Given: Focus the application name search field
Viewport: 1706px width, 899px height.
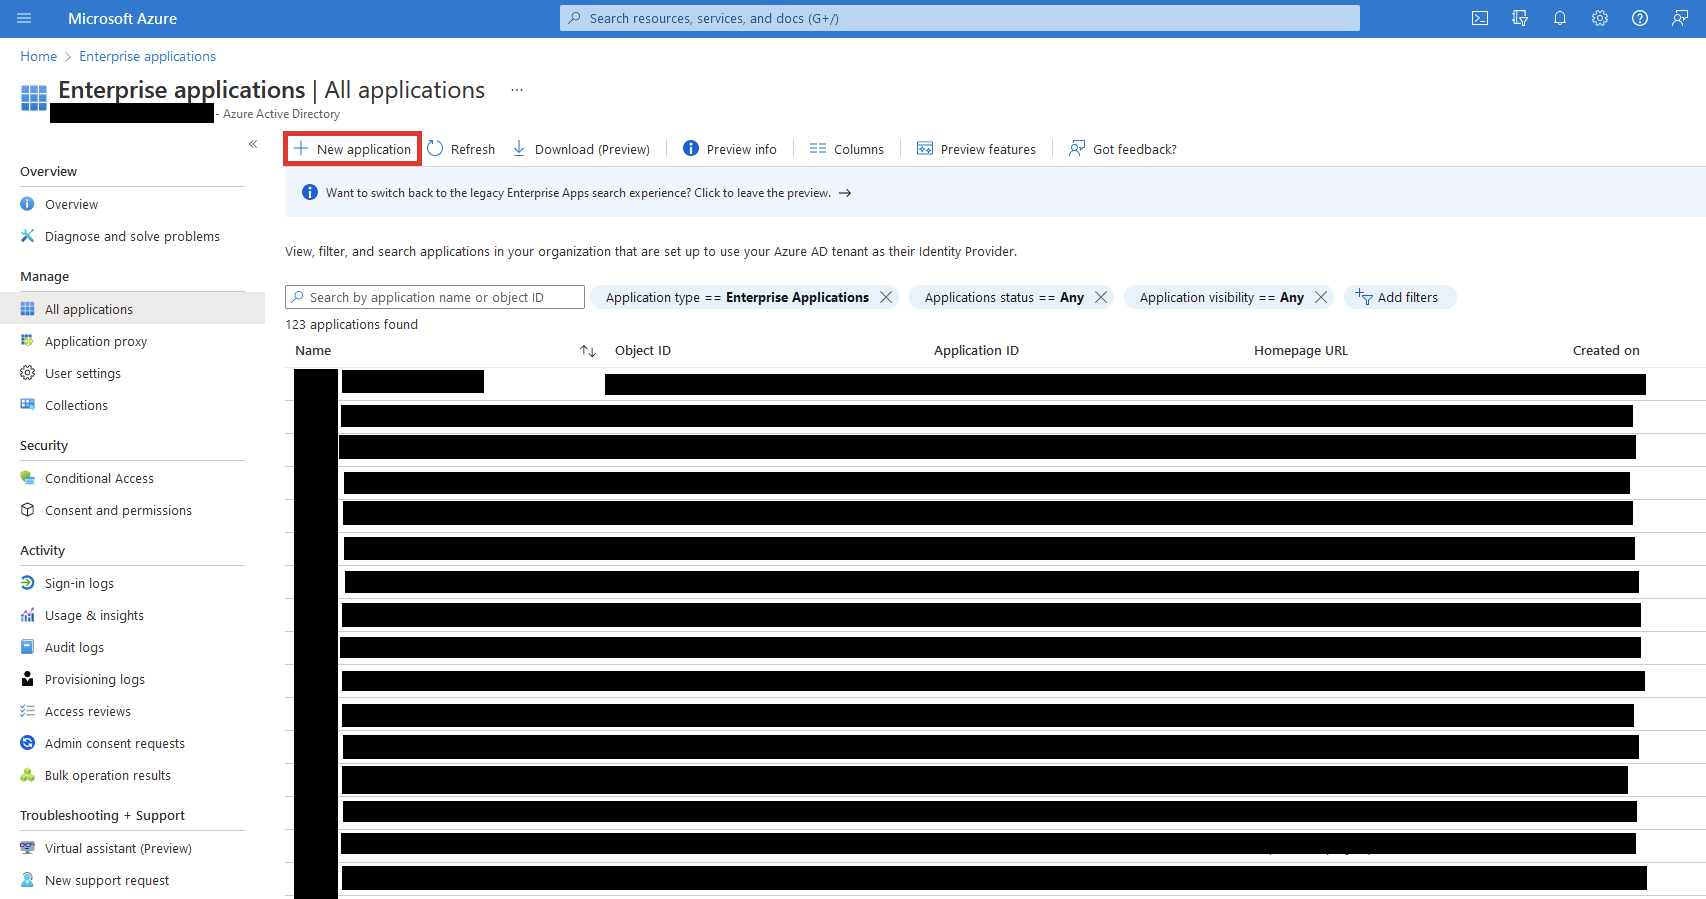Looking at the screenshot, I should click(435, 297).
